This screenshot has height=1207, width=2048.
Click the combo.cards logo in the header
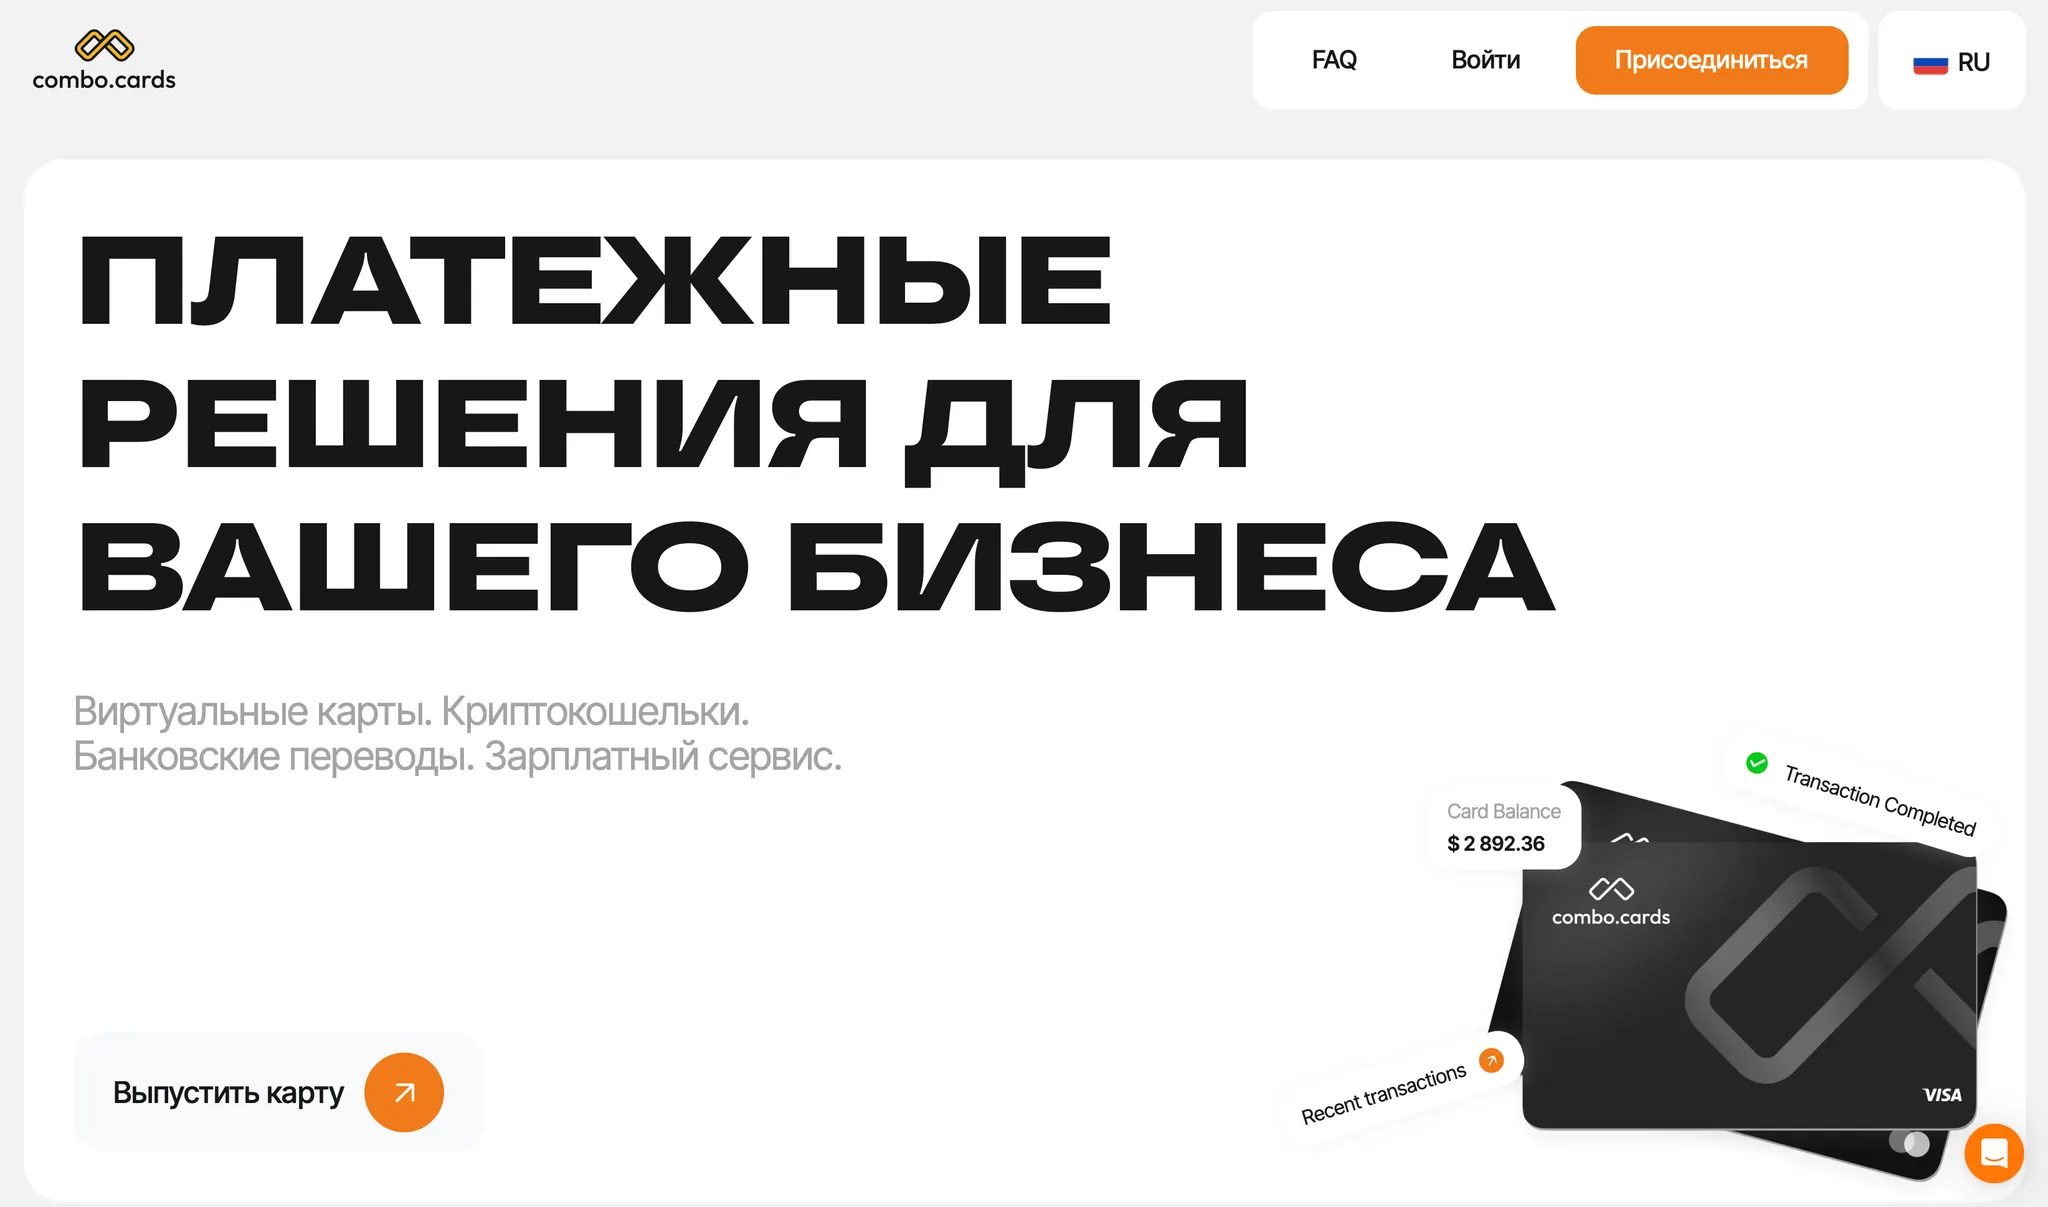104,61
